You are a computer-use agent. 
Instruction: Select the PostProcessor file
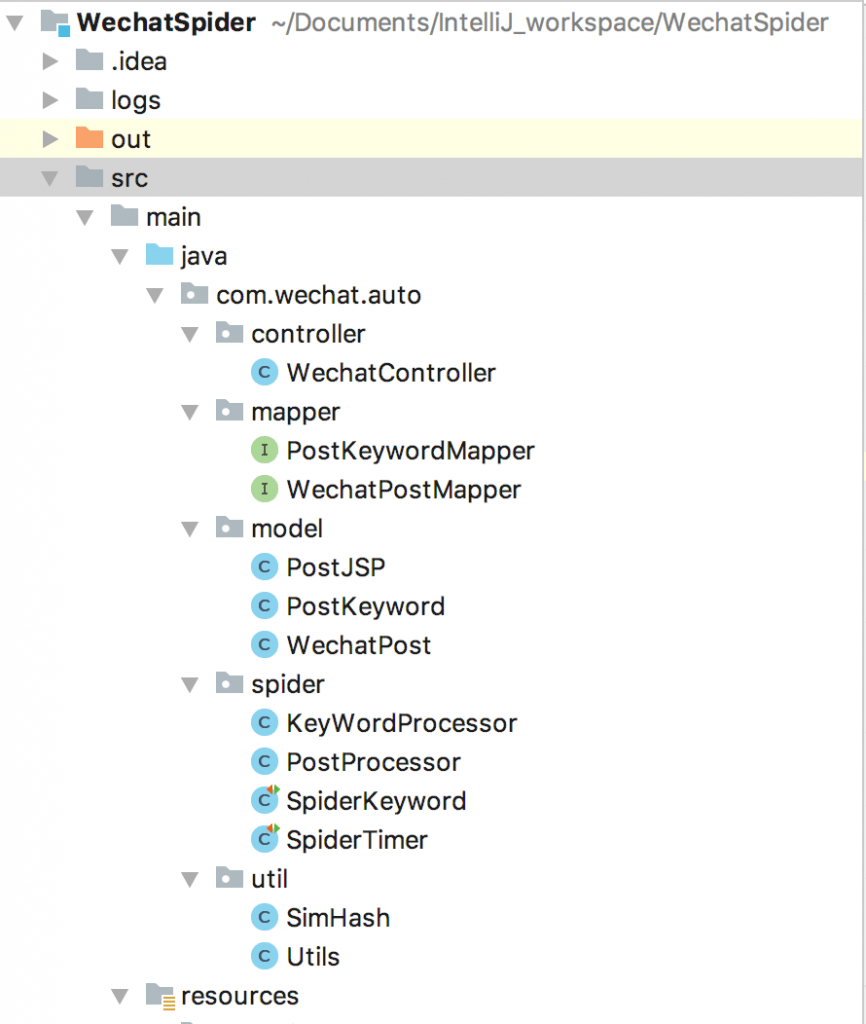pos(373,762)
